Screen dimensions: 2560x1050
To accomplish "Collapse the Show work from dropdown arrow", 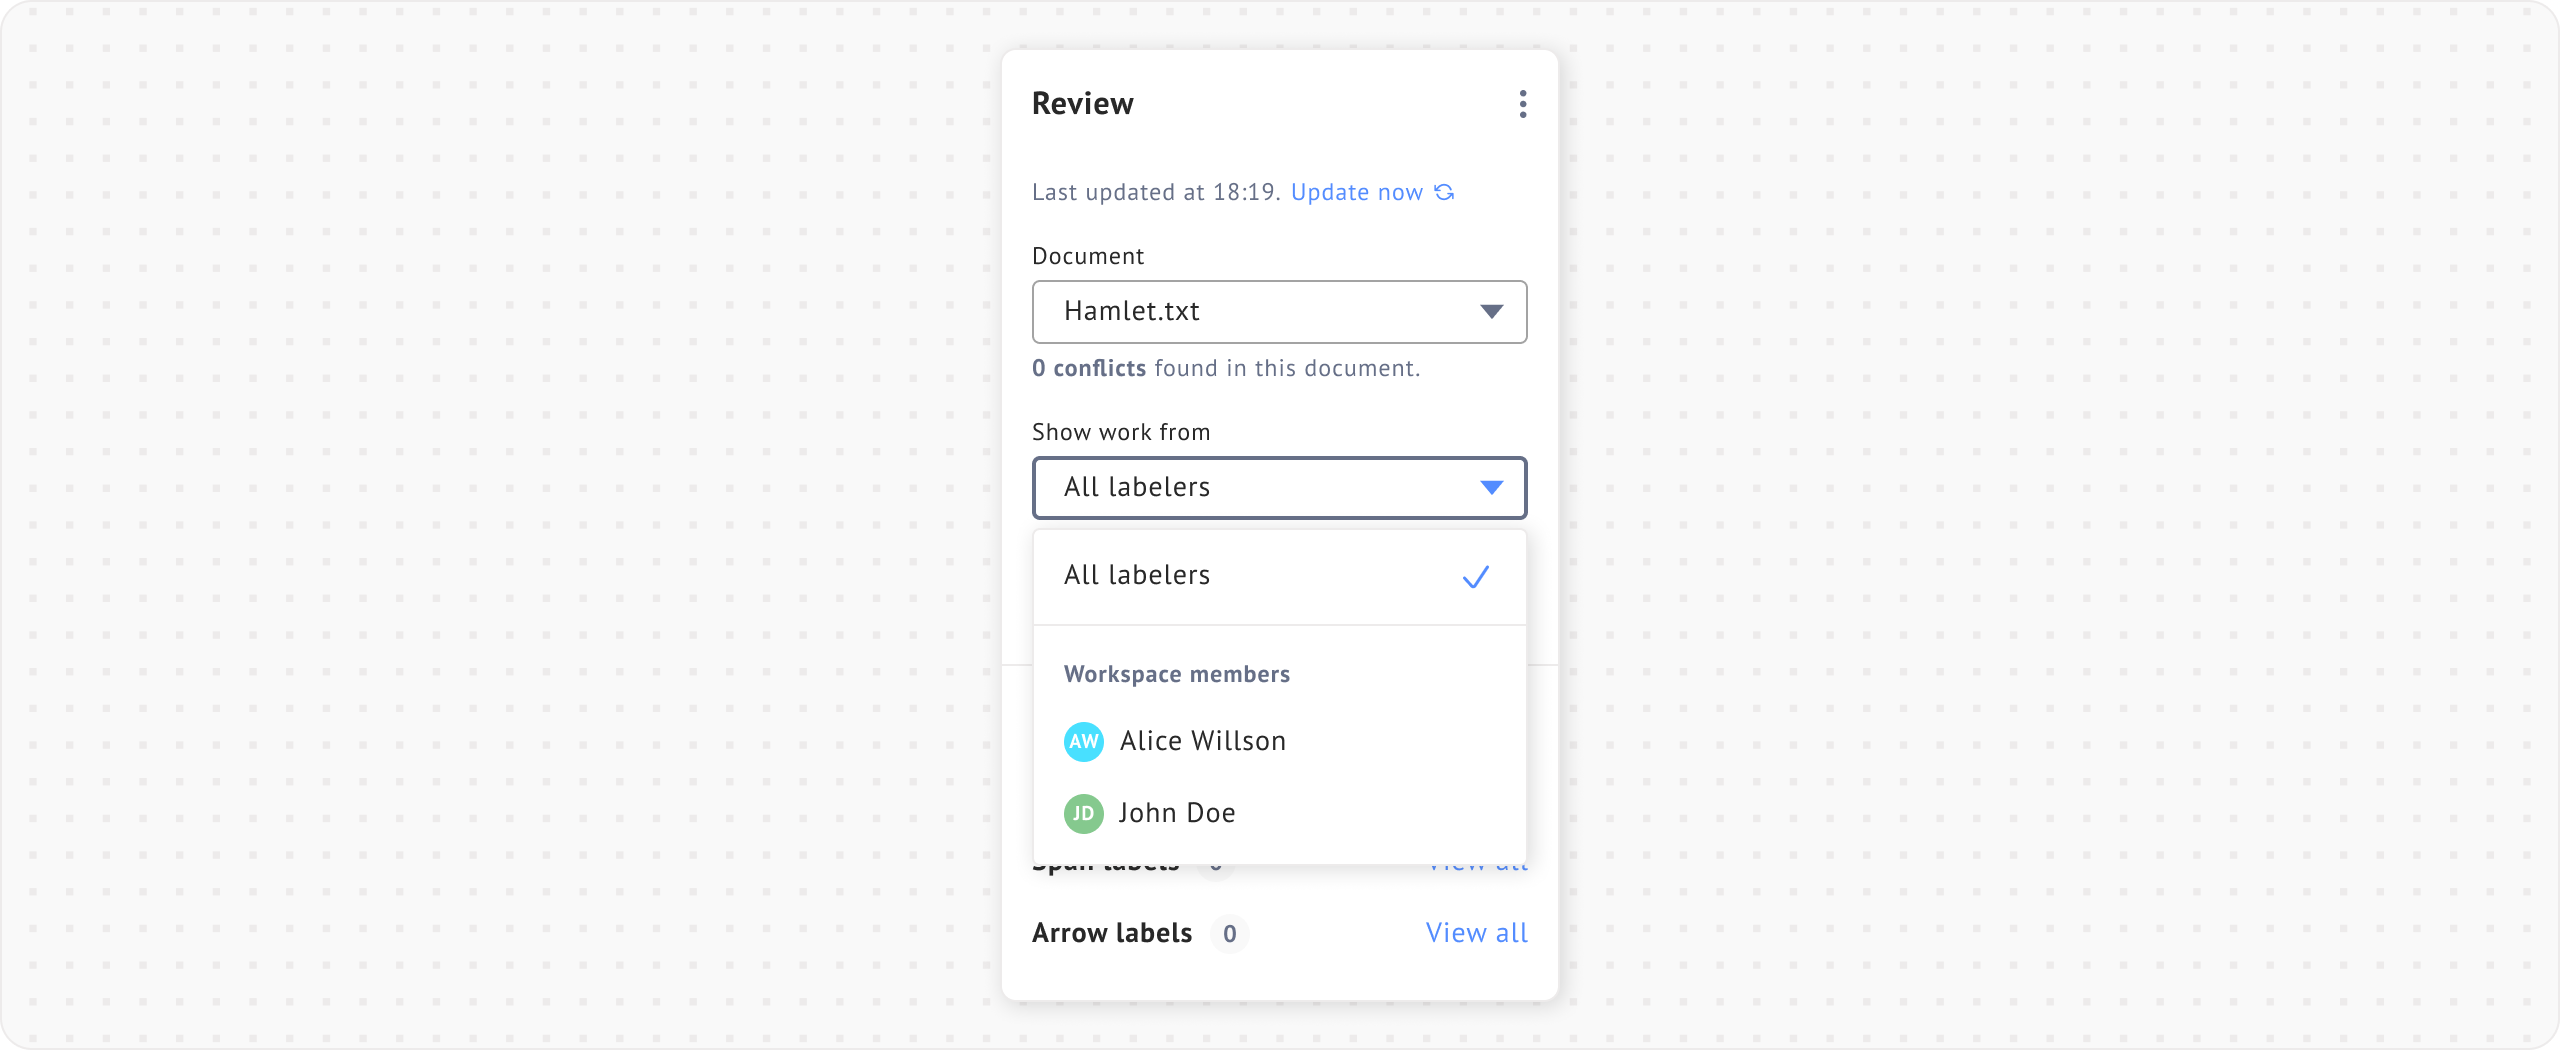I will 1491,488.
